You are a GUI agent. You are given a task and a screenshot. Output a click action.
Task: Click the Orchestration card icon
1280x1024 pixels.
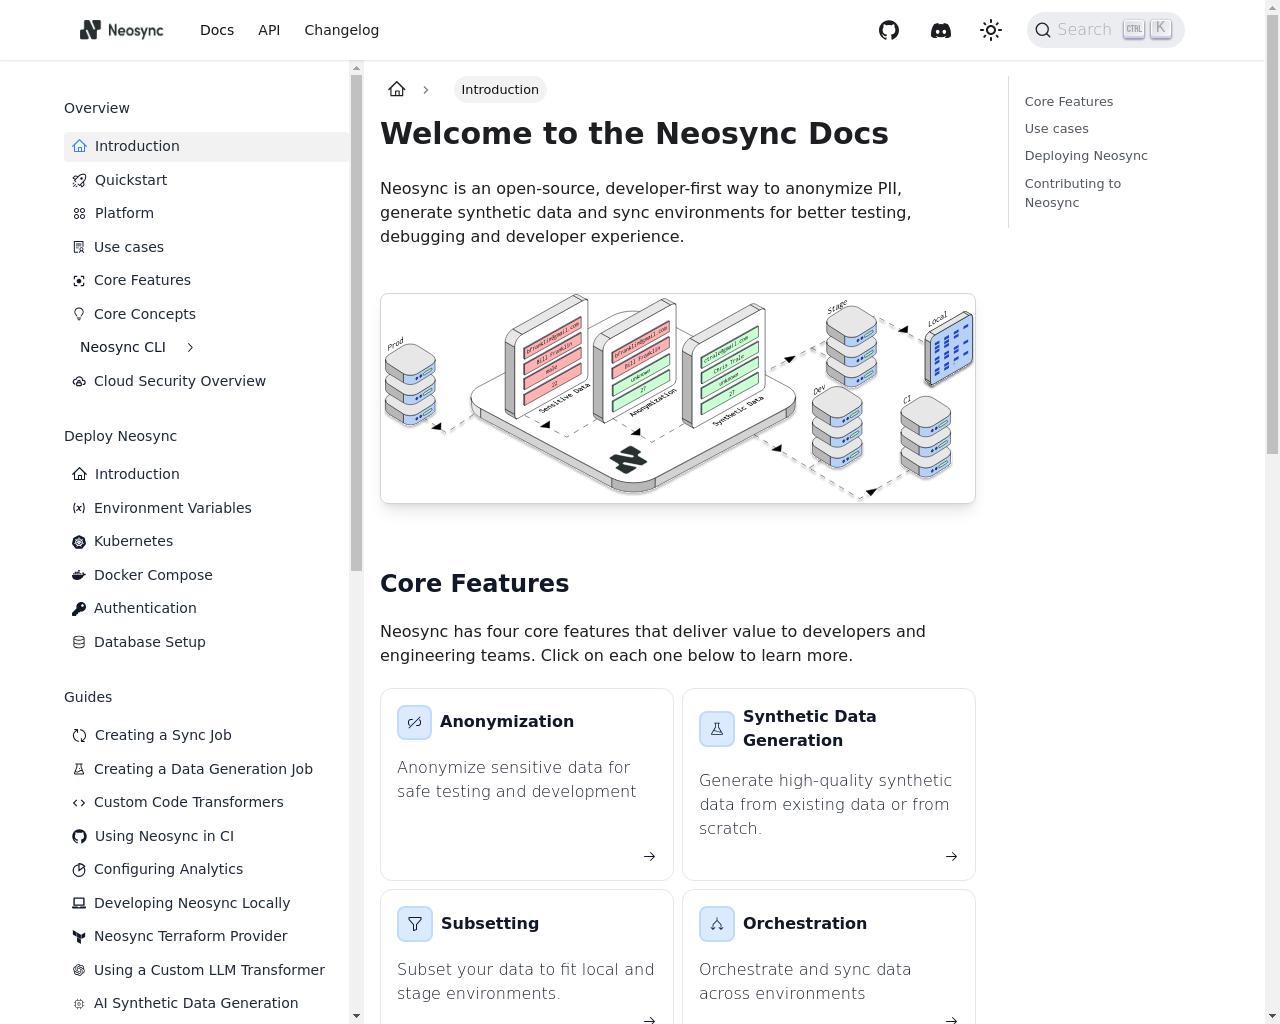pyautogui.click(x=716, y=924)
